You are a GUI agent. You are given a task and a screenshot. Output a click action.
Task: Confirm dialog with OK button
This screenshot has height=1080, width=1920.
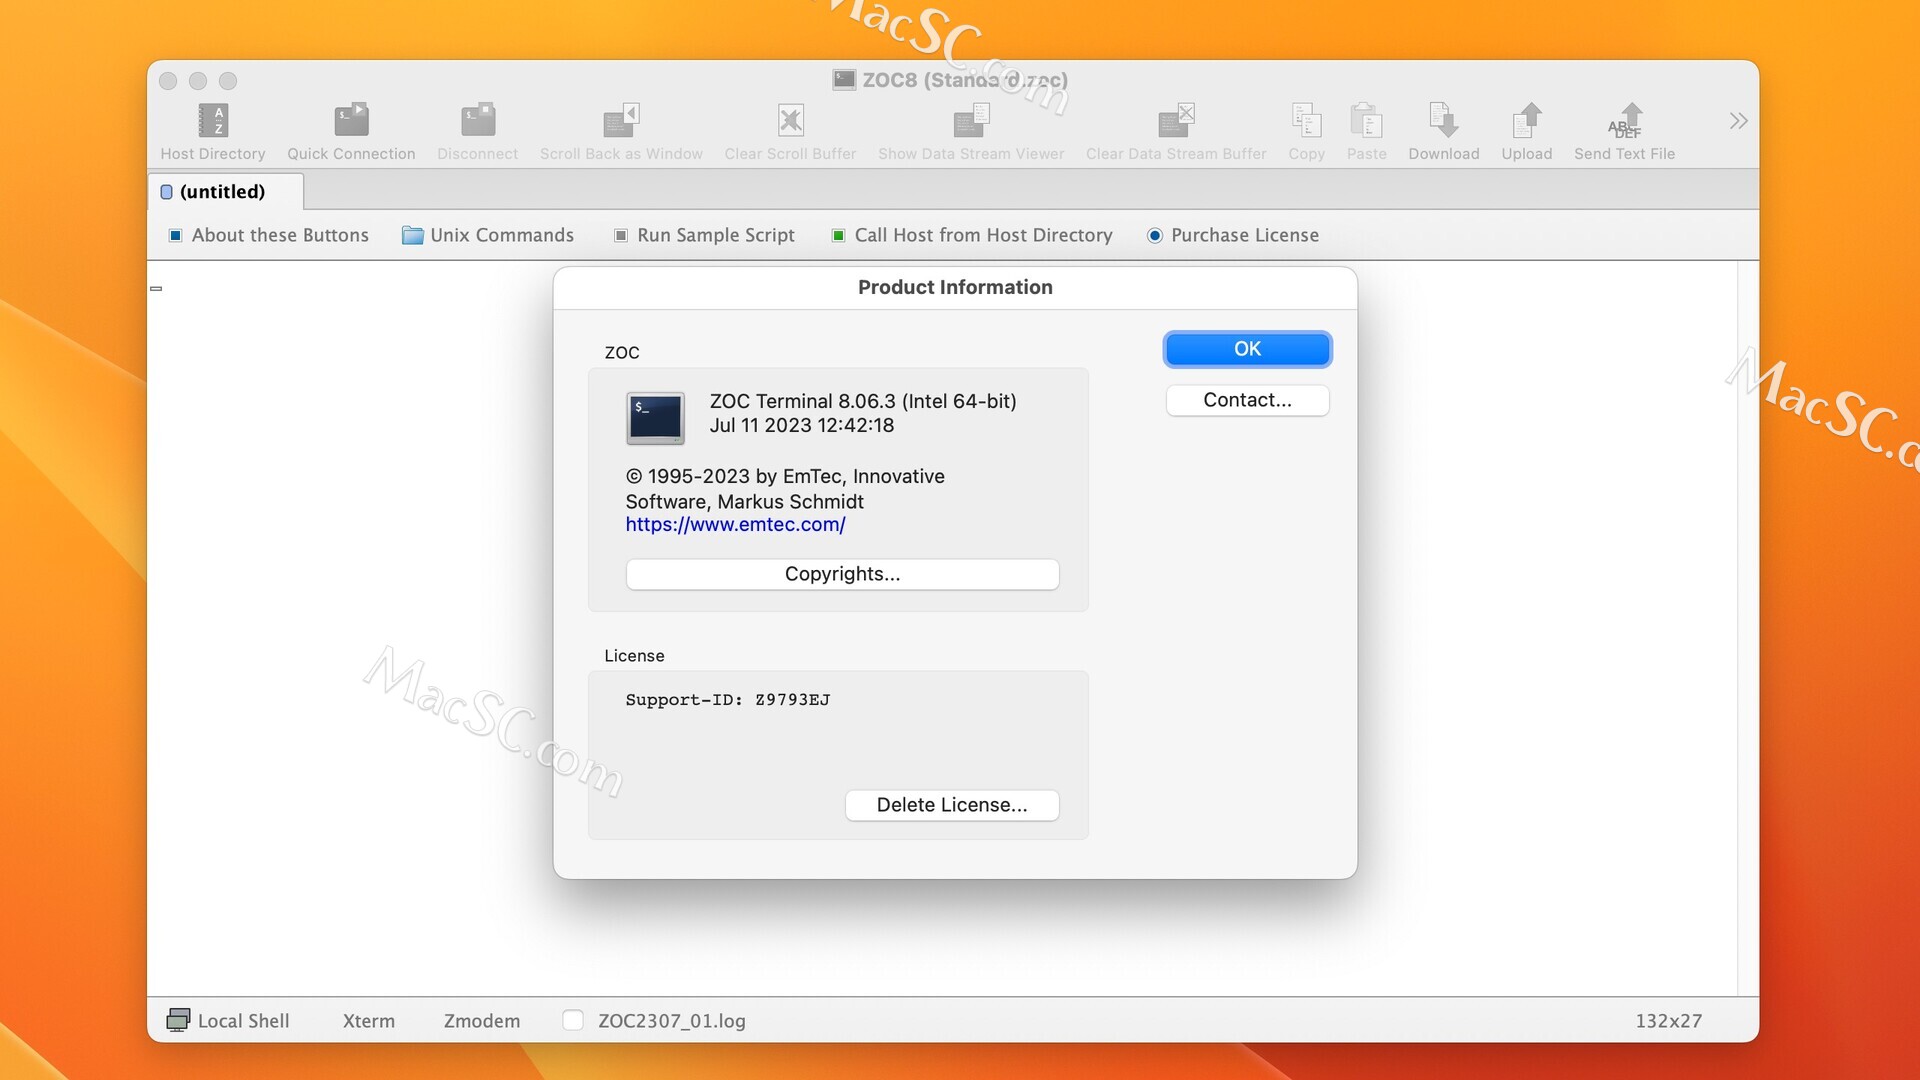(1247, 349)
